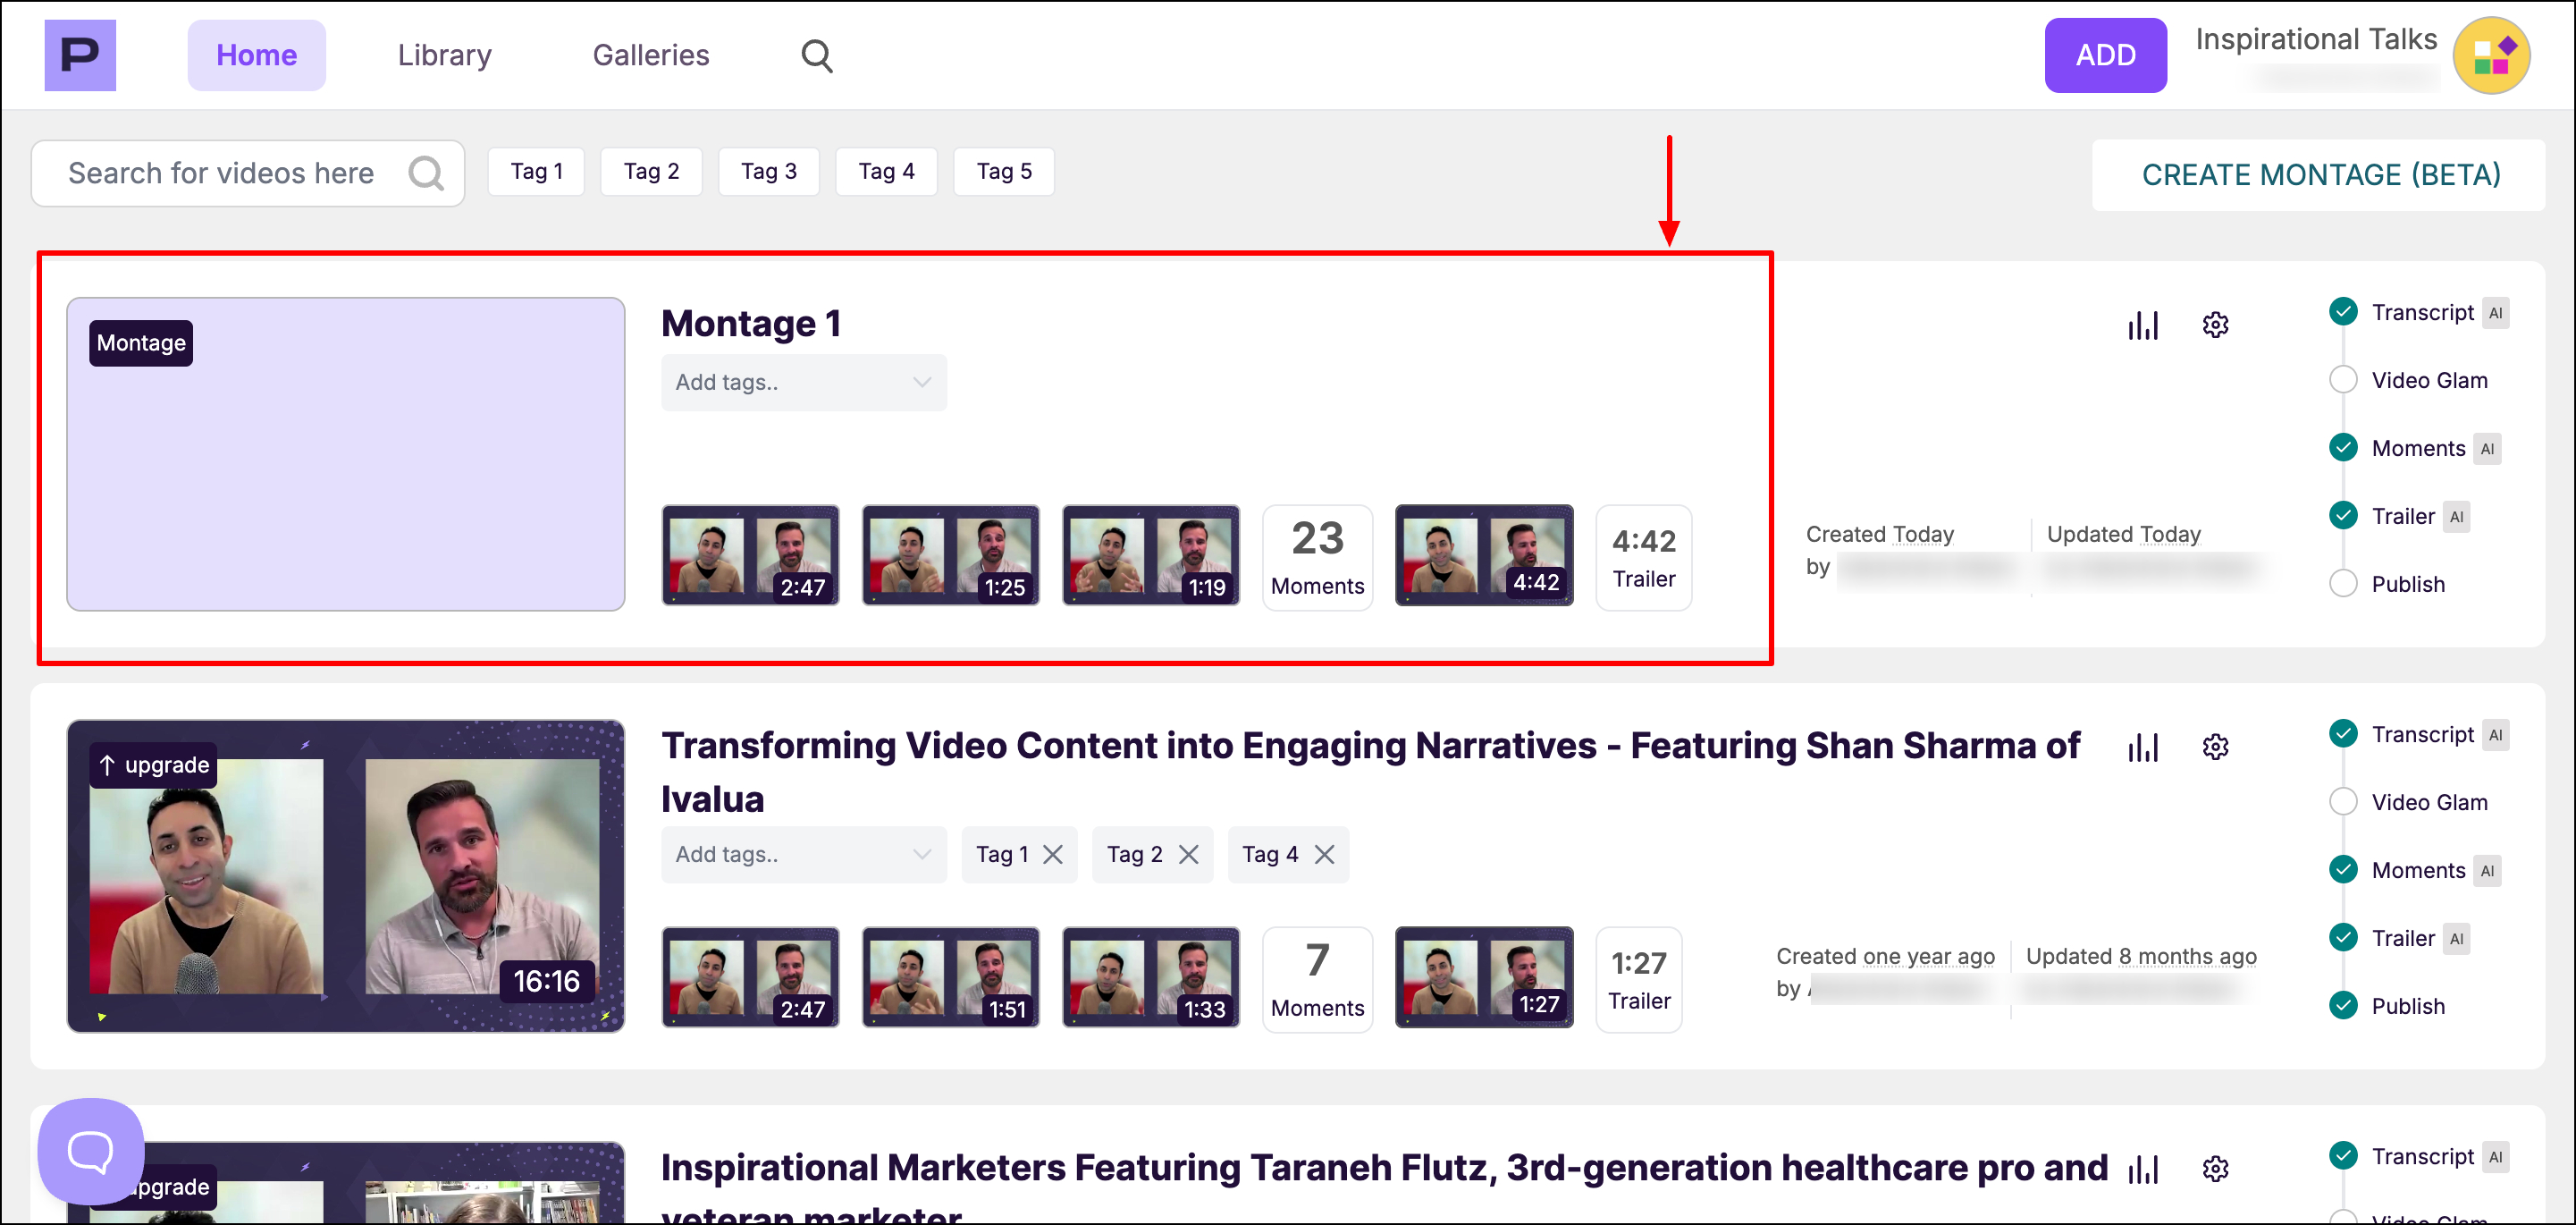Click the ADD button

point(2104,55)
